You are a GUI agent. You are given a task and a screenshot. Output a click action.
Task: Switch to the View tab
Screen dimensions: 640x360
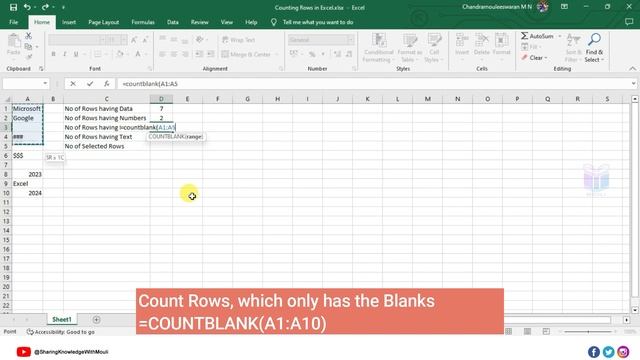point(227,22)
